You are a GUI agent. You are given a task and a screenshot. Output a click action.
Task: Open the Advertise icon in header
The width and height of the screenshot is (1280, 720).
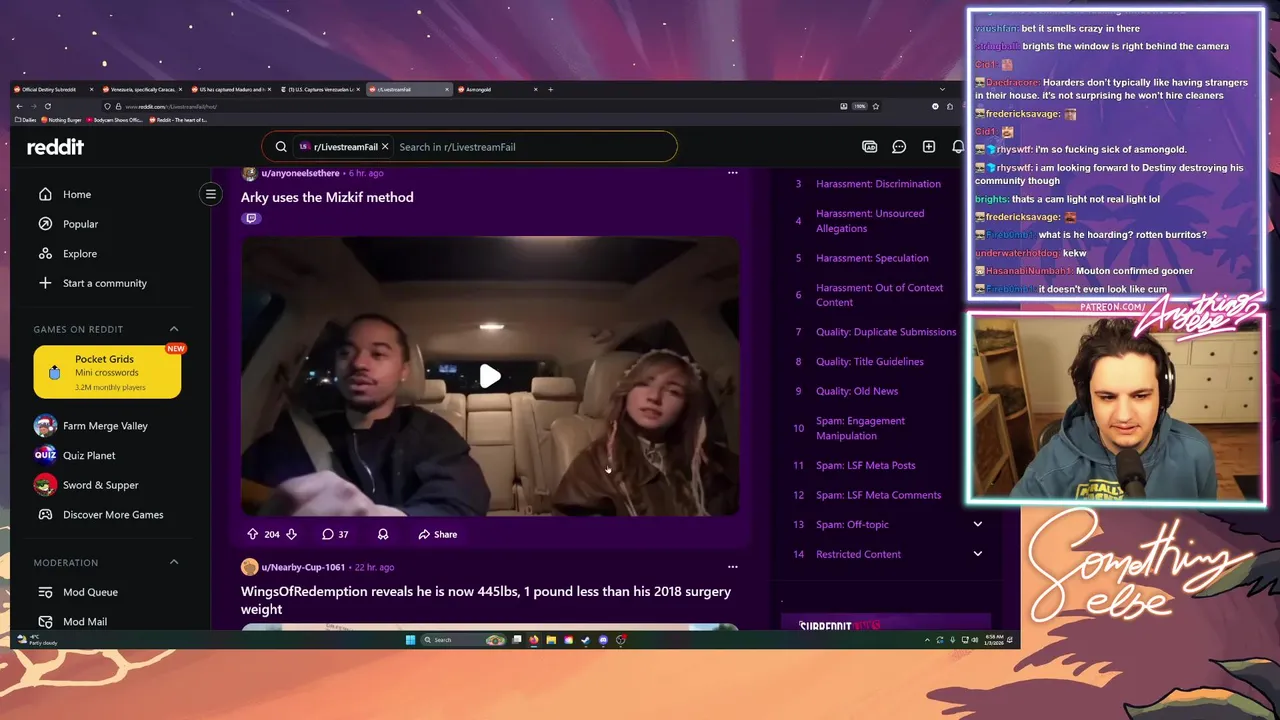click(x=869, y=147)
